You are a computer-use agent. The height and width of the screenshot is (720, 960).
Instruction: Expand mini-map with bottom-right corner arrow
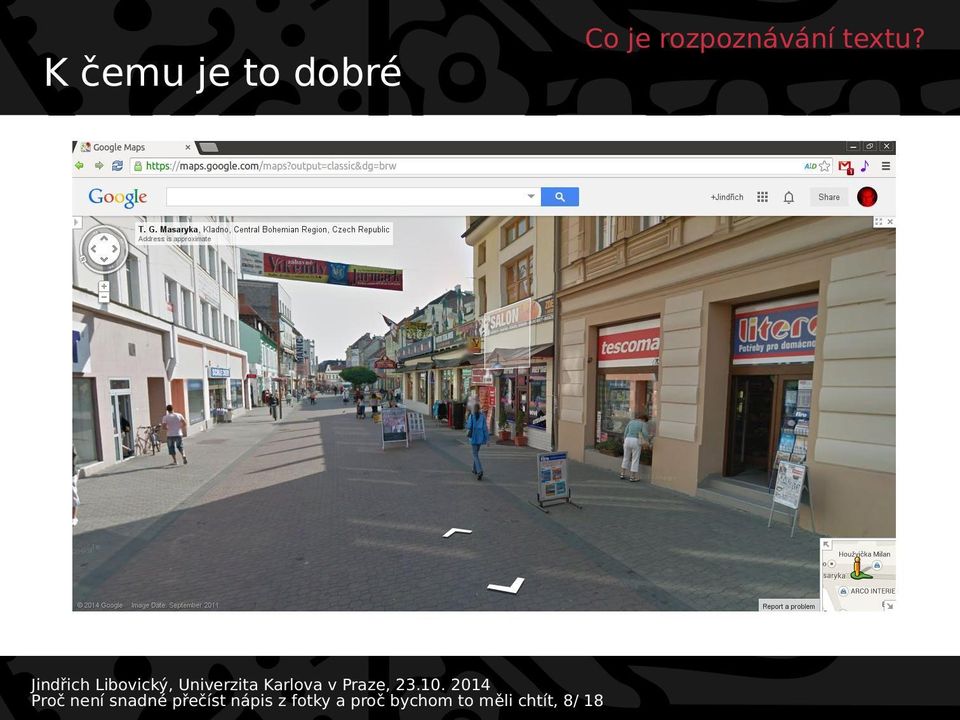tap(889, 606)
